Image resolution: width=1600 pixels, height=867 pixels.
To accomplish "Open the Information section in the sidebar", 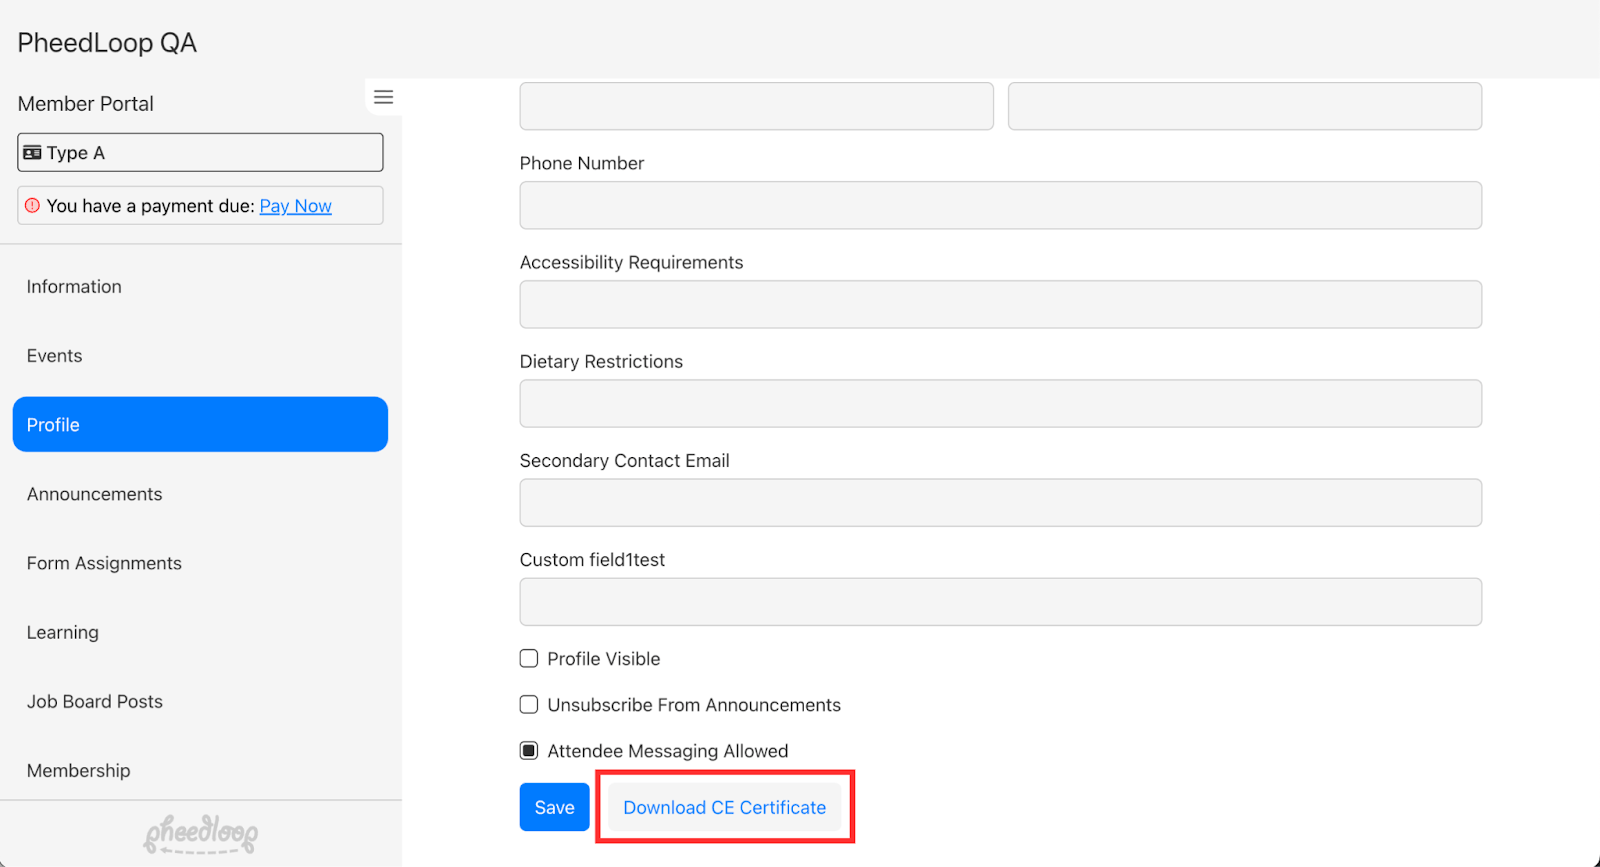I will click(200, 287).
